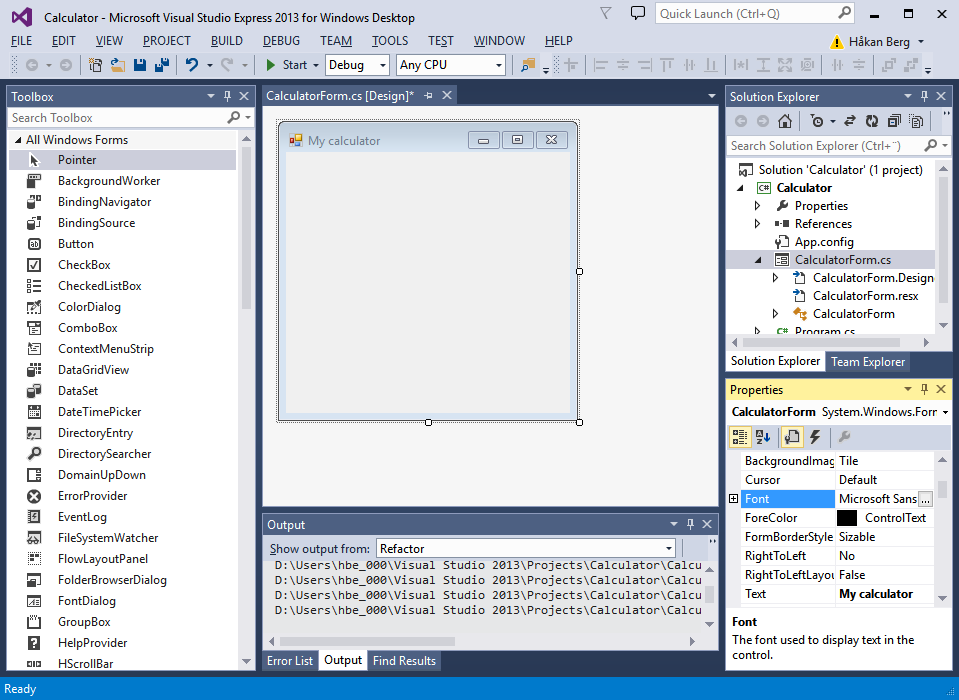Switch to the Find Results tab
This screenshot has height=700, width=959.
[x=404, y=661]
